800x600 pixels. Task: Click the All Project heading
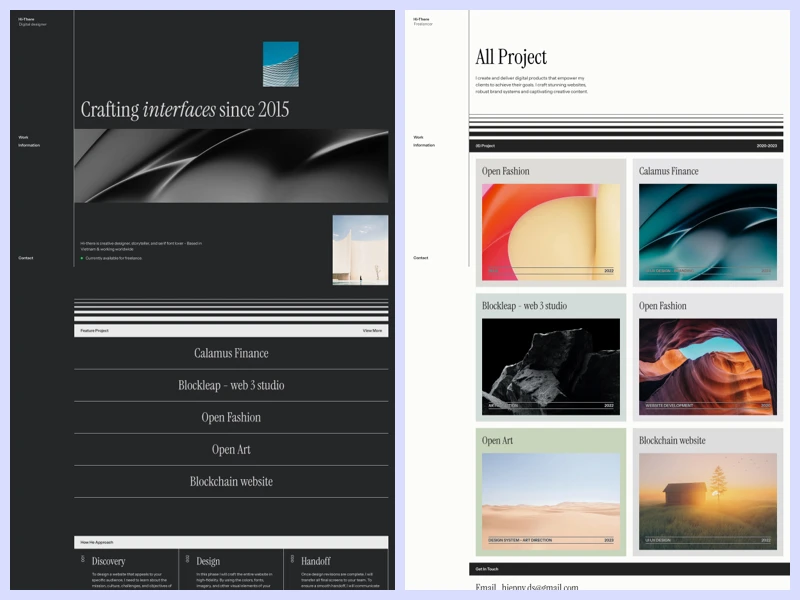coord(511,57)
